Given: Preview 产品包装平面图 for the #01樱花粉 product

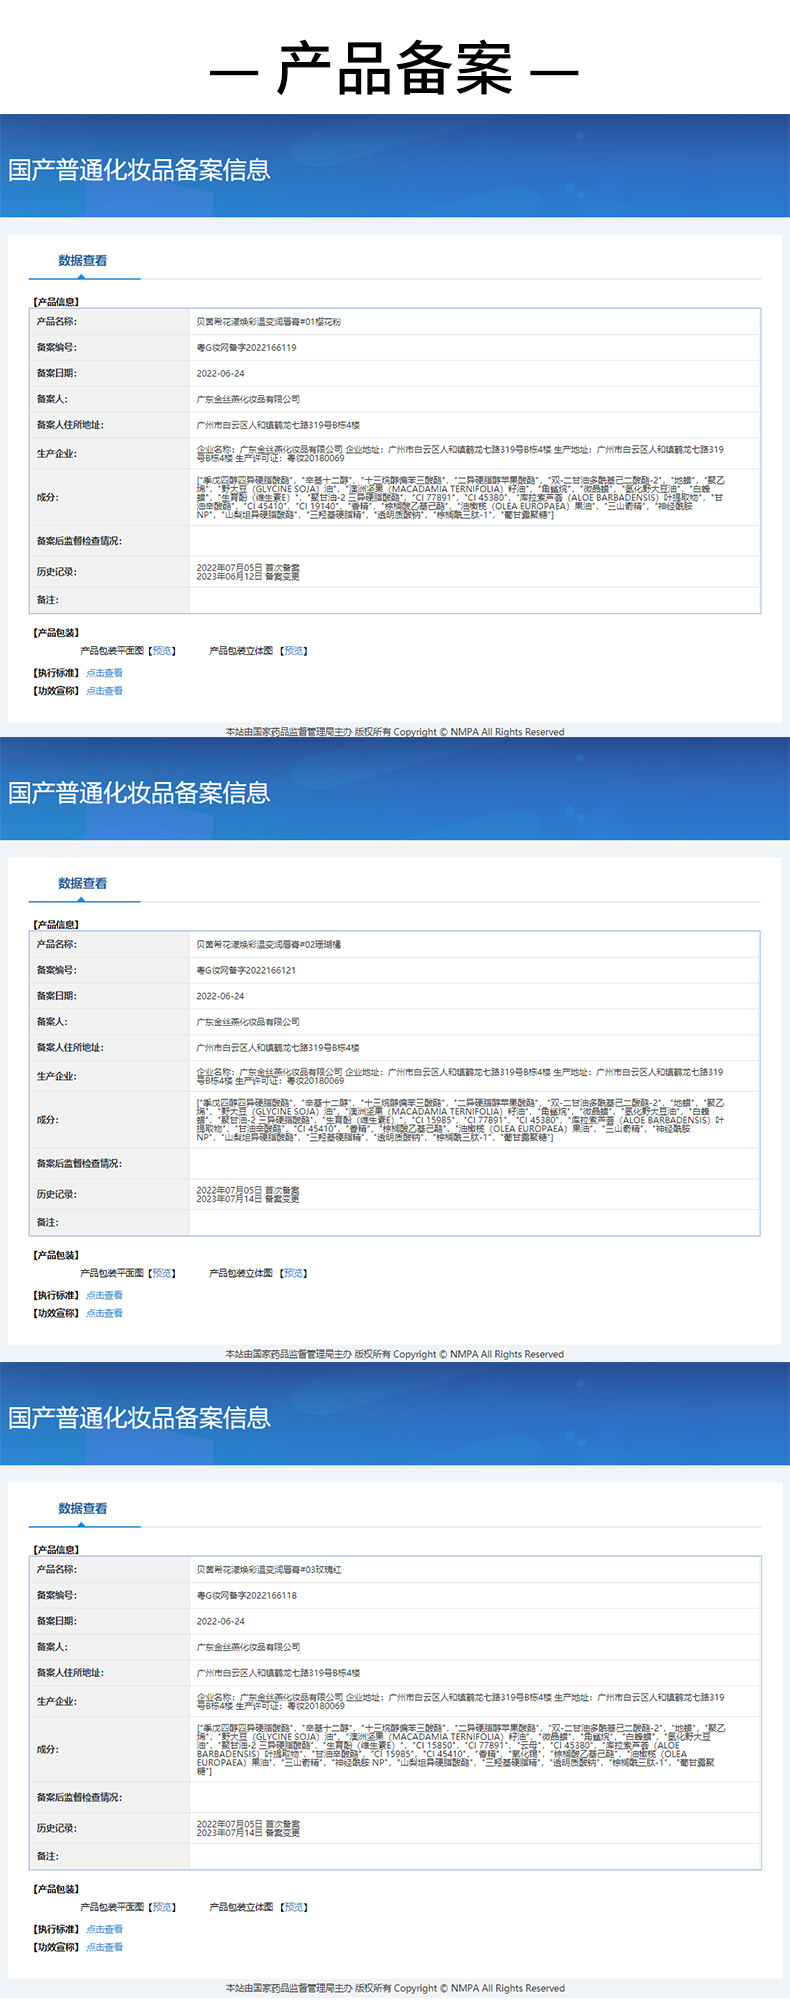Looking at the screenshot, I should (x=162, y=651).
